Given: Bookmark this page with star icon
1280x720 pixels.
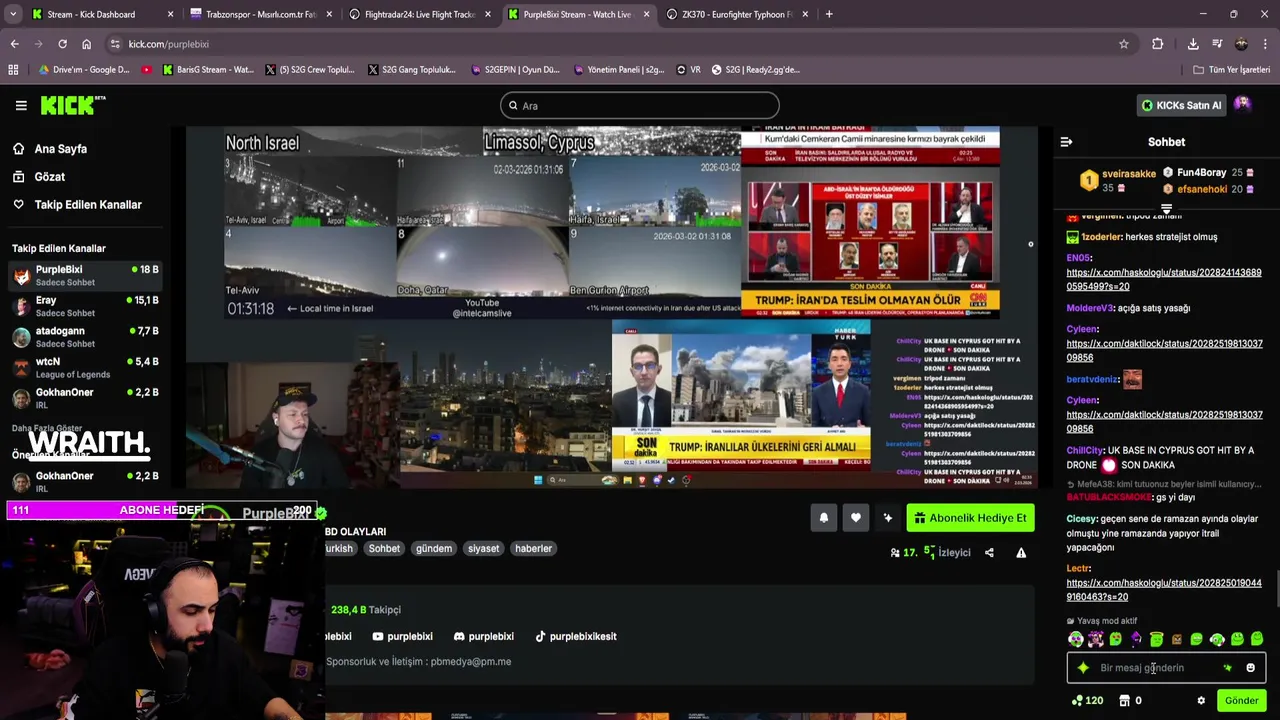Looking at the screenshot, I should click(1124, 44).
